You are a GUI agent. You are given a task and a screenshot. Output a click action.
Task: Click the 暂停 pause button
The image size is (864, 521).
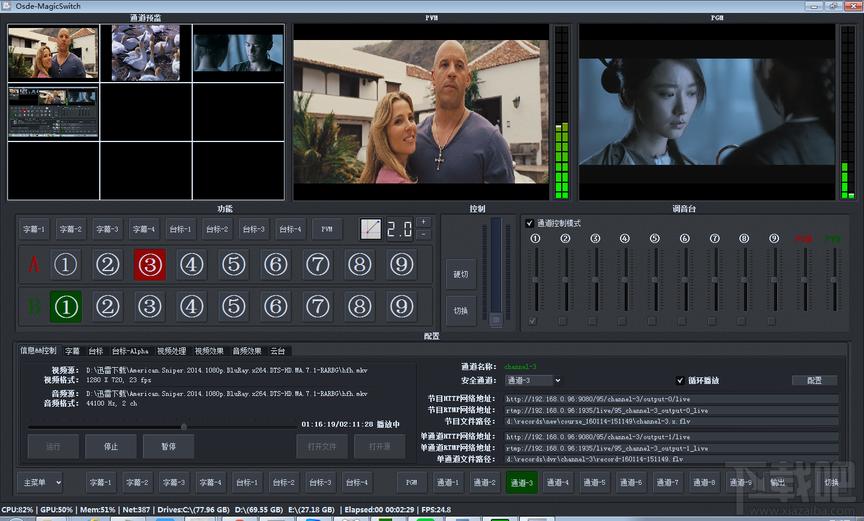click(169, 447)
